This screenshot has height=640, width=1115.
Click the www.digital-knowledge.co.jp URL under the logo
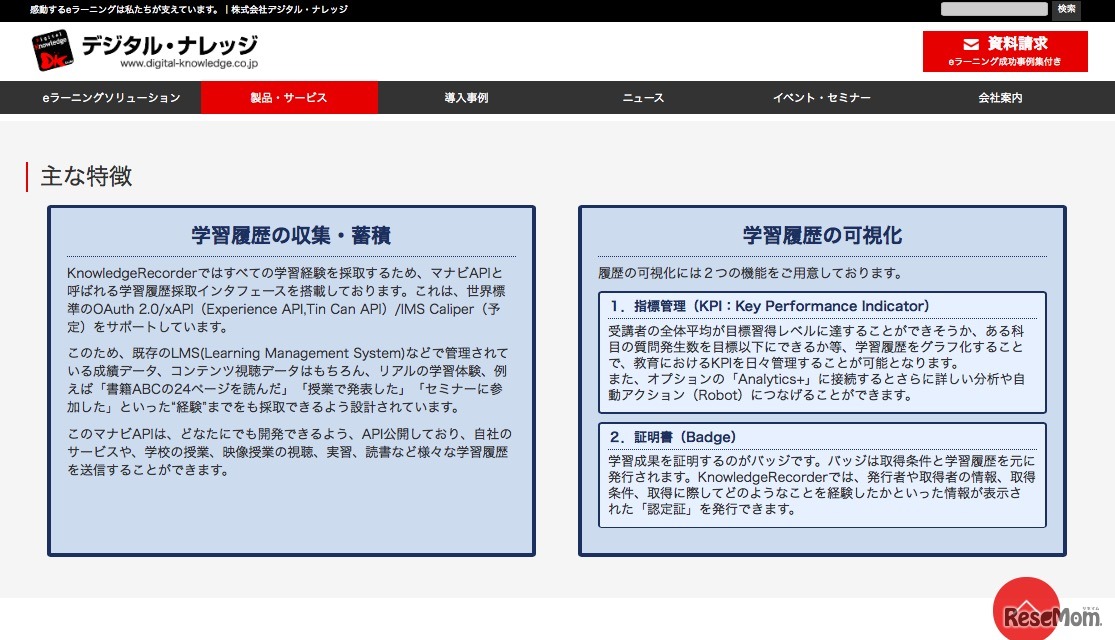[x=189, y=63]
